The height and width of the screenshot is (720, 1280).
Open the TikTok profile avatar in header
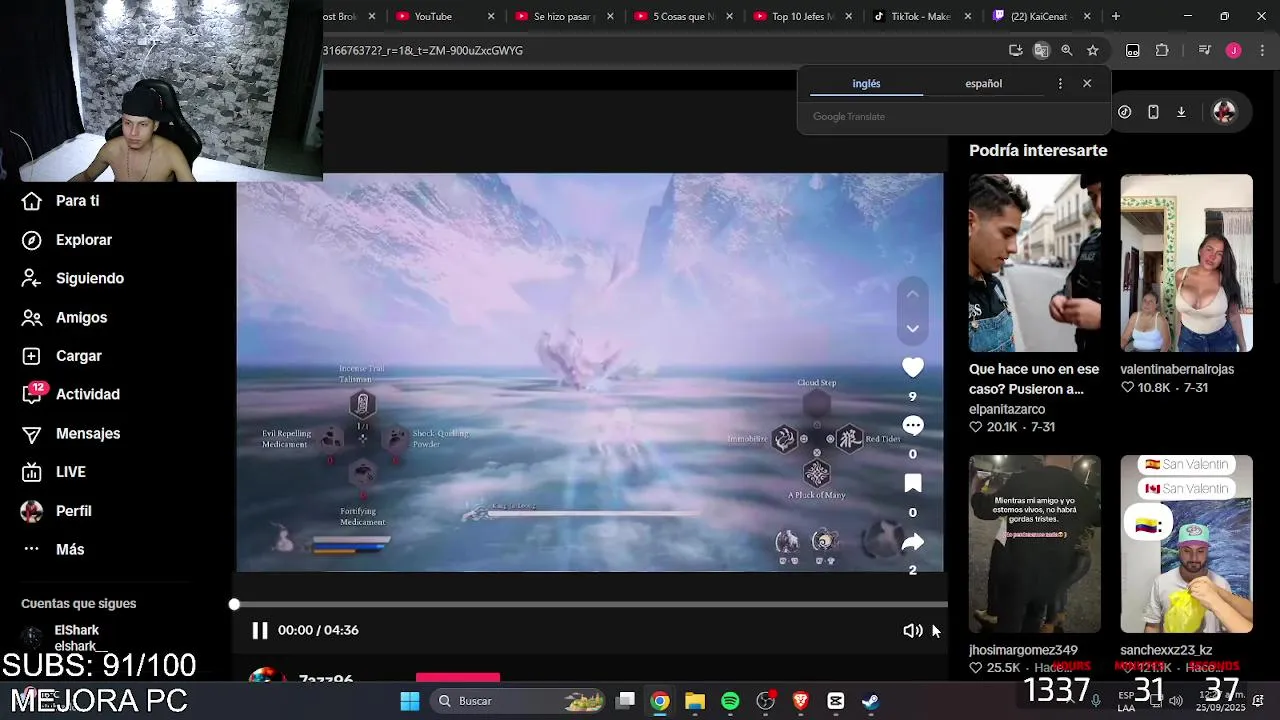point(1224,112)
